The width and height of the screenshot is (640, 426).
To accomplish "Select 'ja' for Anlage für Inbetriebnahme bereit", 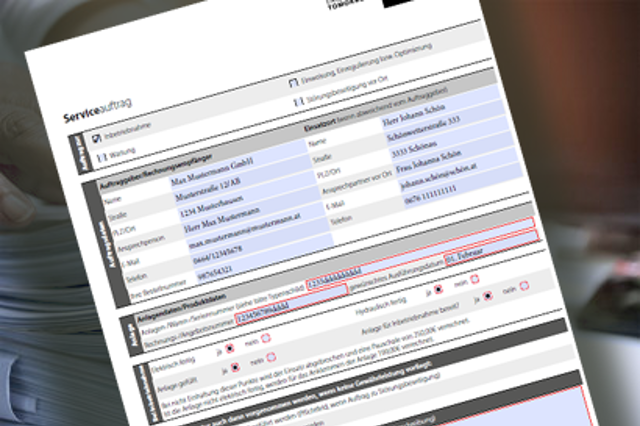I will [x=487, y=296].
